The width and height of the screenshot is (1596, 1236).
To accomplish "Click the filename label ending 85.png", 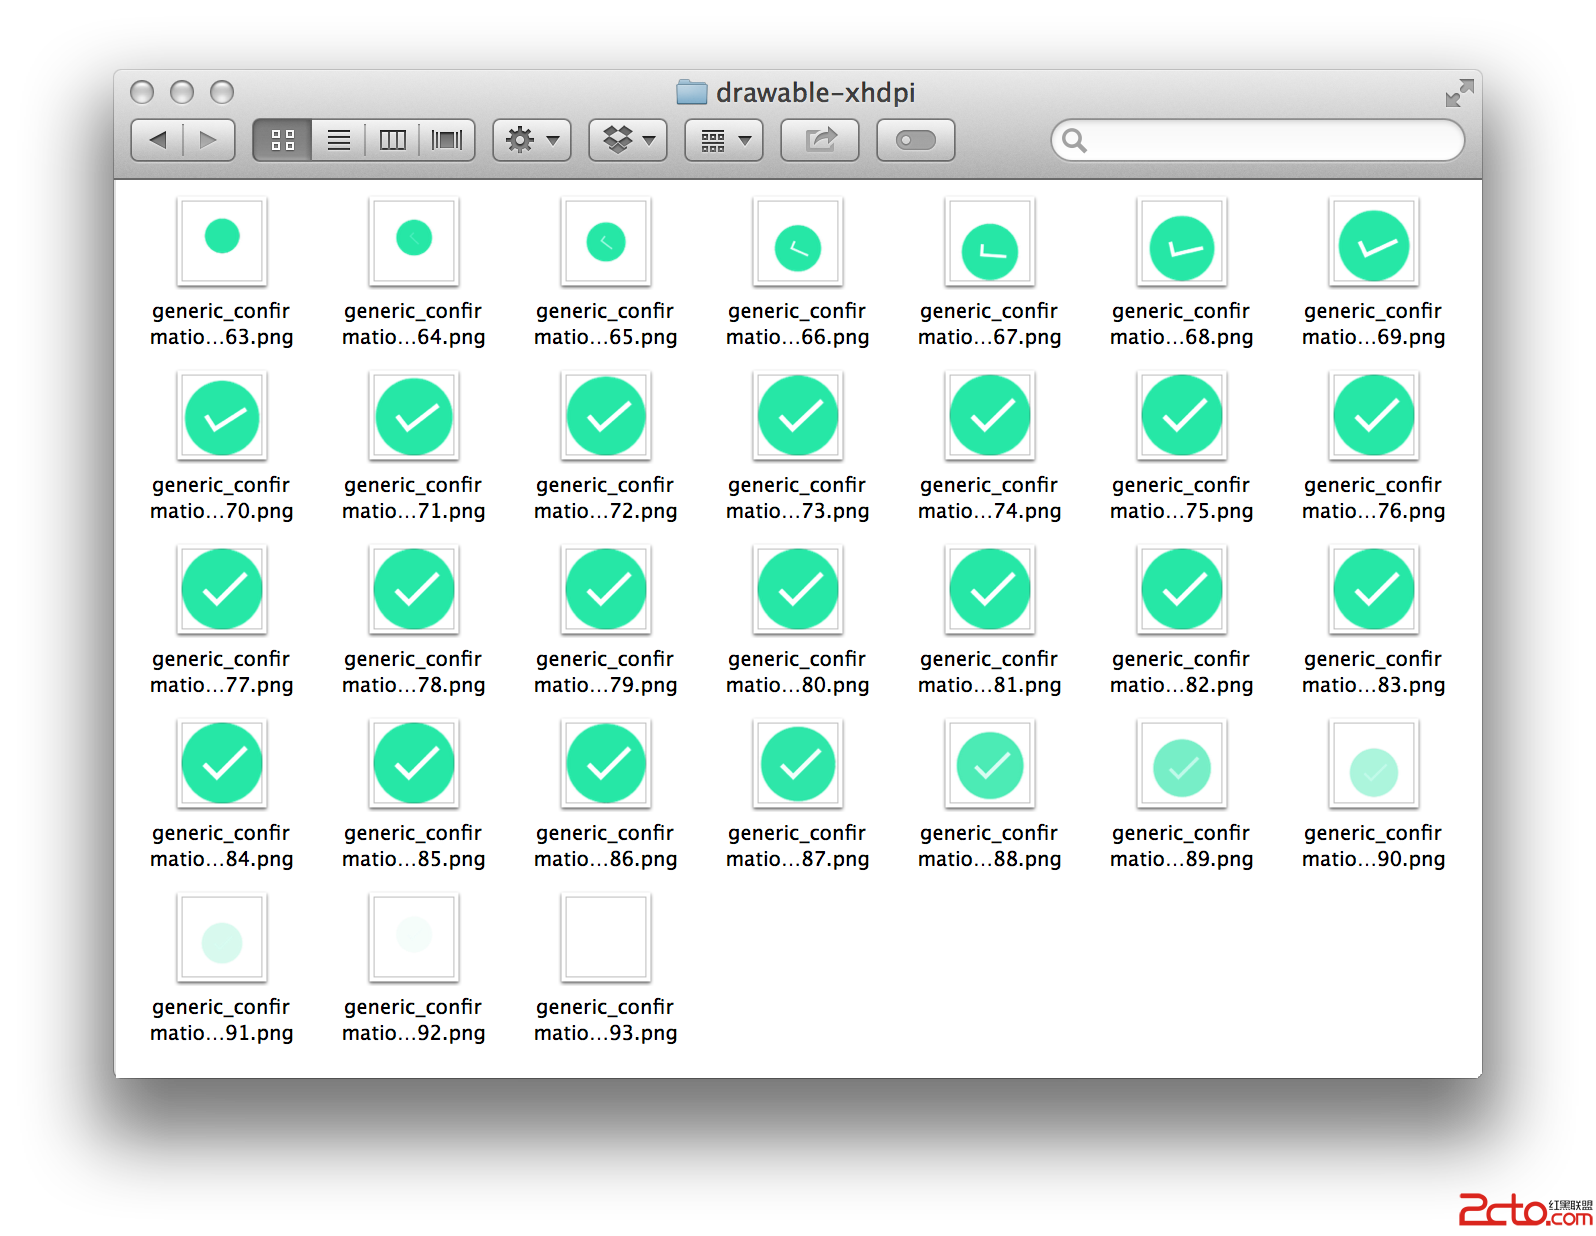I will click(x=414, y=846).
